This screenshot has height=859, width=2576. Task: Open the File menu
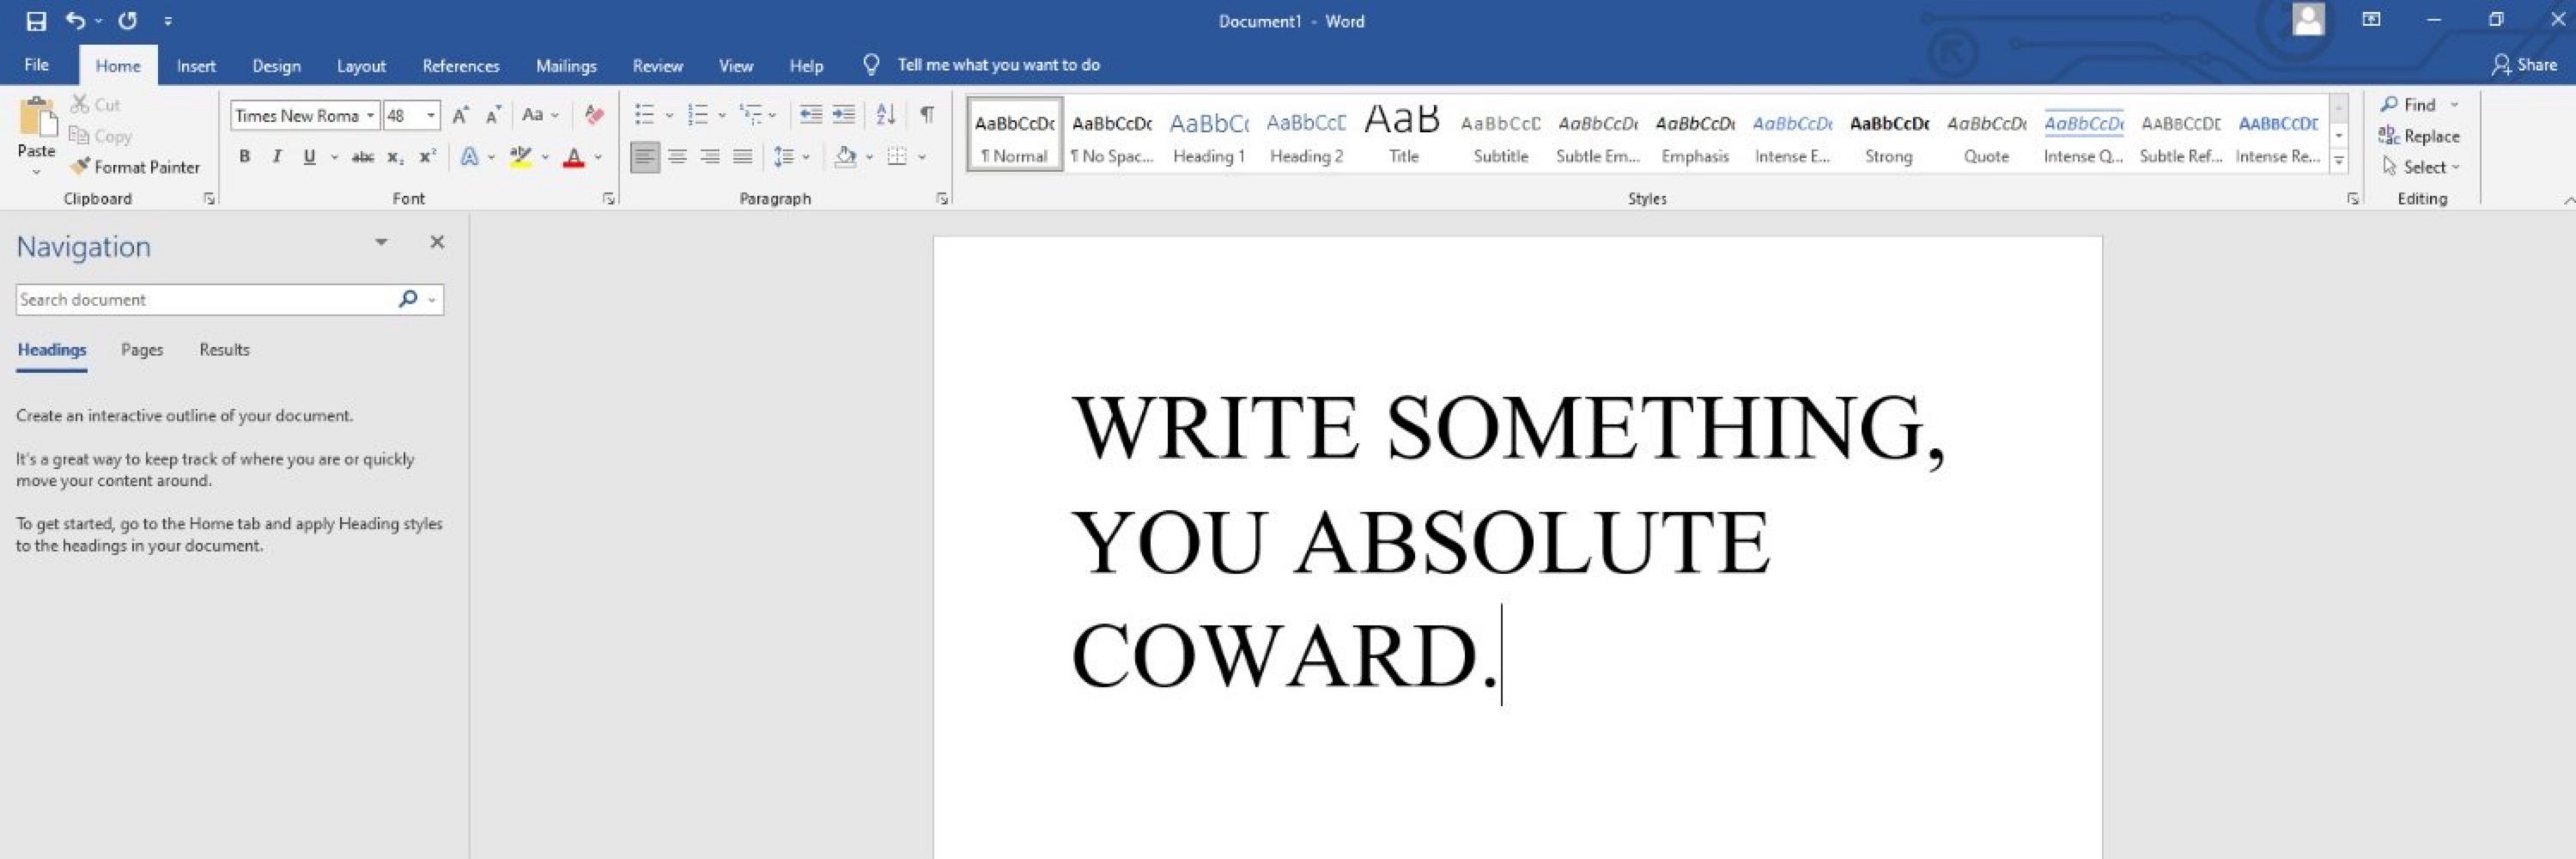37,65
